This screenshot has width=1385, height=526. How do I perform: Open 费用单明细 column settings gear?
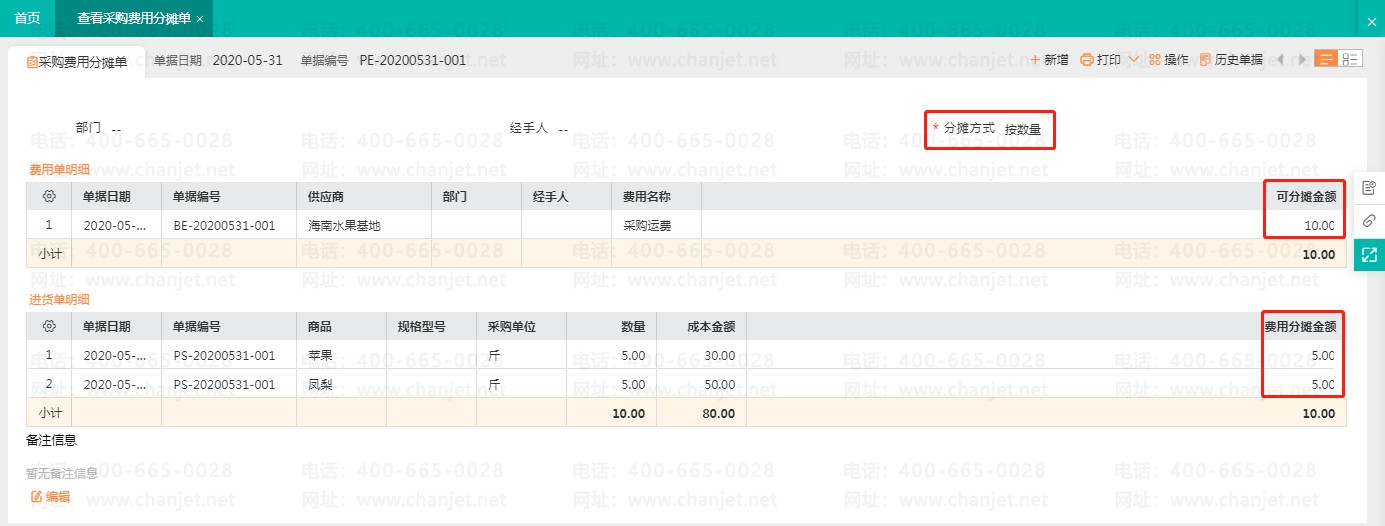tap(49, 197)
